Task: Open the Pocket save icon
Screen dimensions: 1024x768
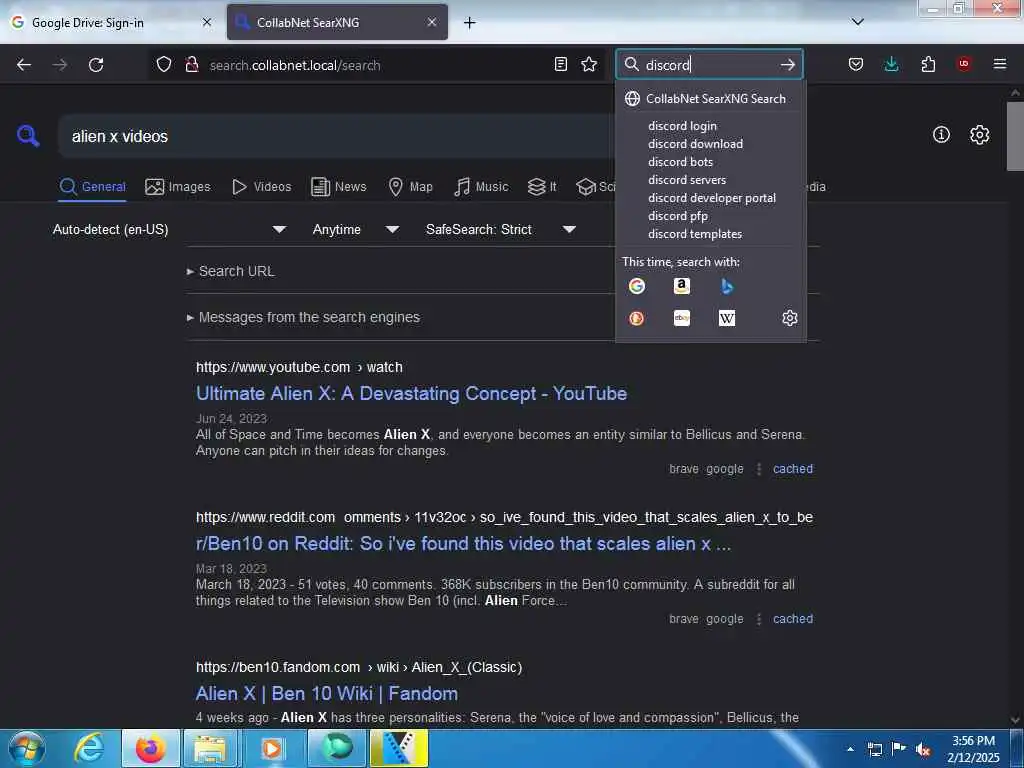Action: 856,64
